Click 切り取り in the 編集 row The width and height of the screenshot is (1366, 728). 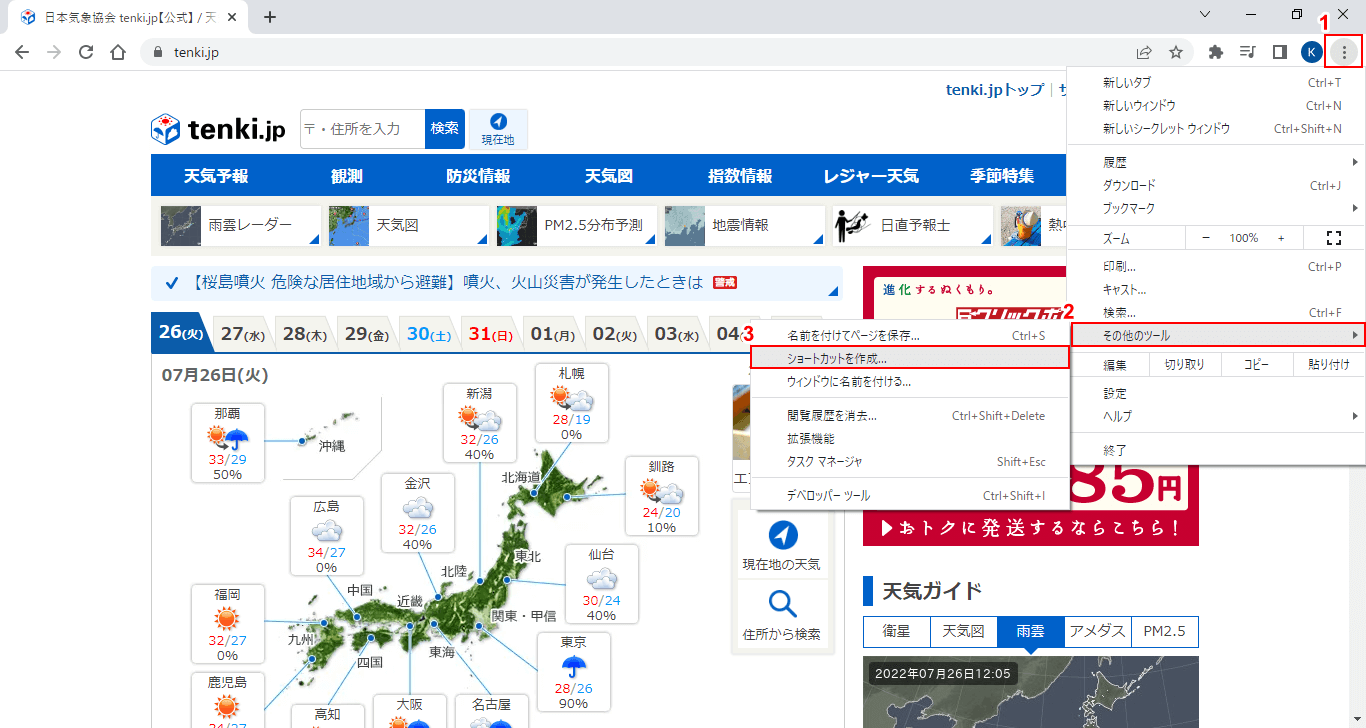click(x=1185, y=365)
